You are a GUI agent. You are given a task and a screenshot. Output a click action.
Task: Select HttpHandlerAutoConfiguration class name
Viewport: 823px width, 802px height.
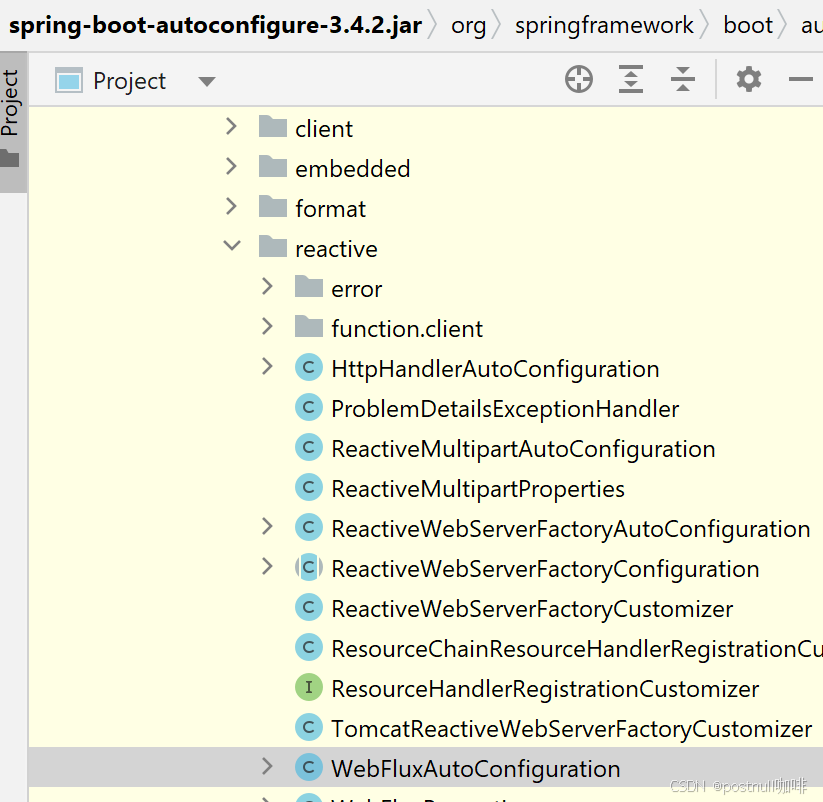tap(495, 369)
